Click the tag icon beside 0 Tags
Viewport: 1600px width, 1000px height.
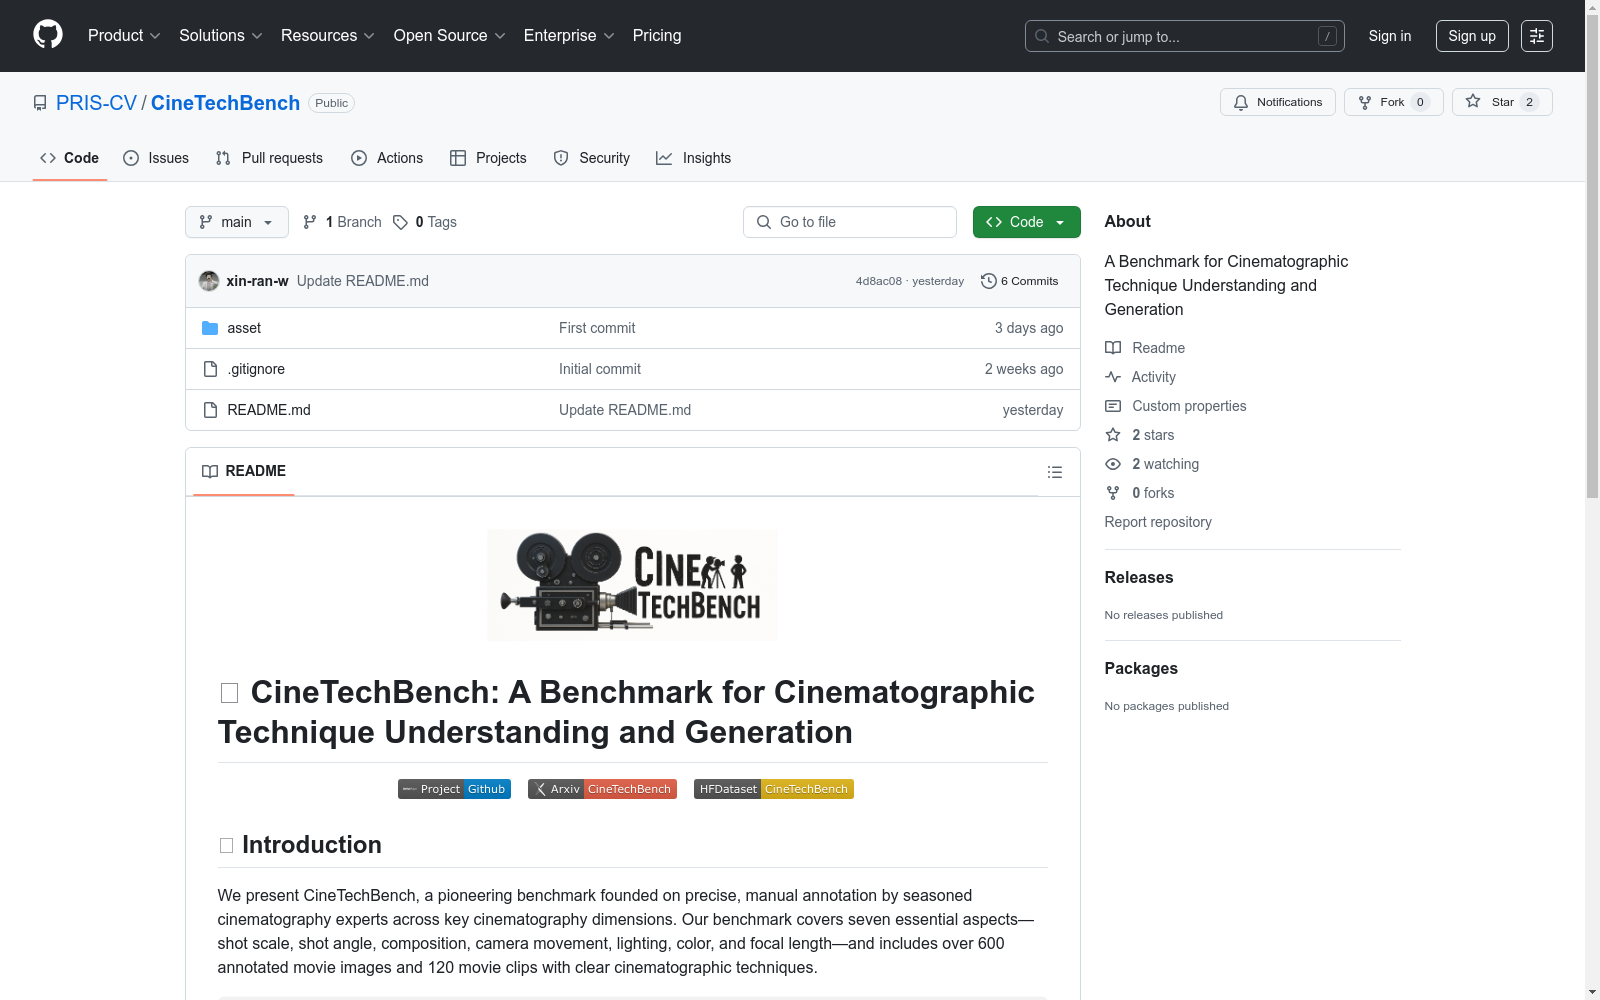click(x=400, y=222)
